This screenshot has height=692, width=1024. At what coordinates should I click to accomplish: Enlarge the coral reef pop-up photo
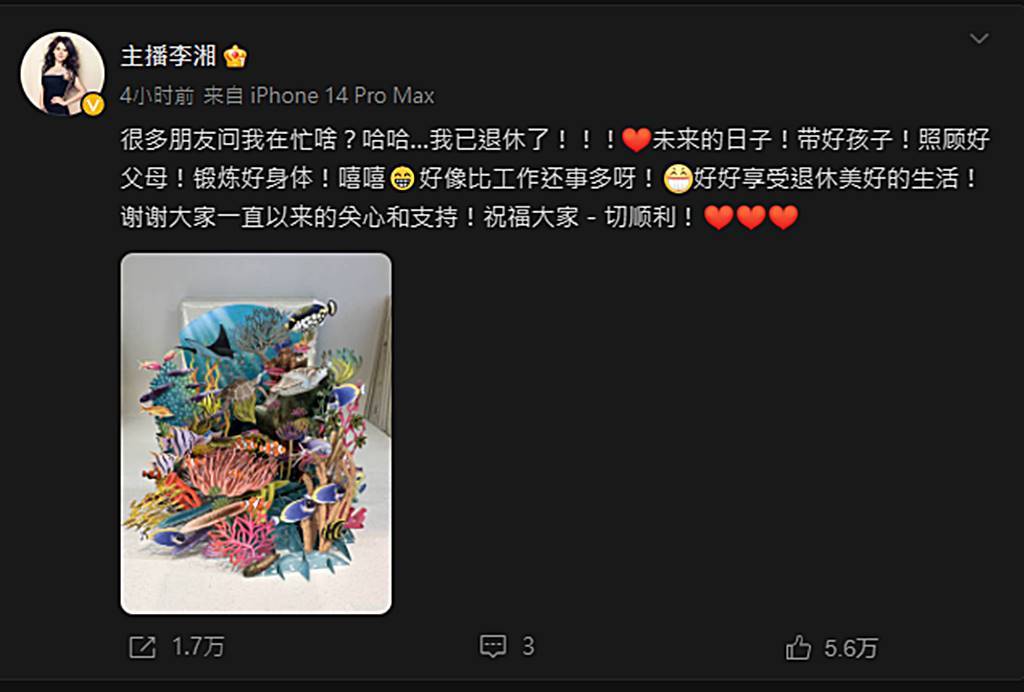click(256, 433)
